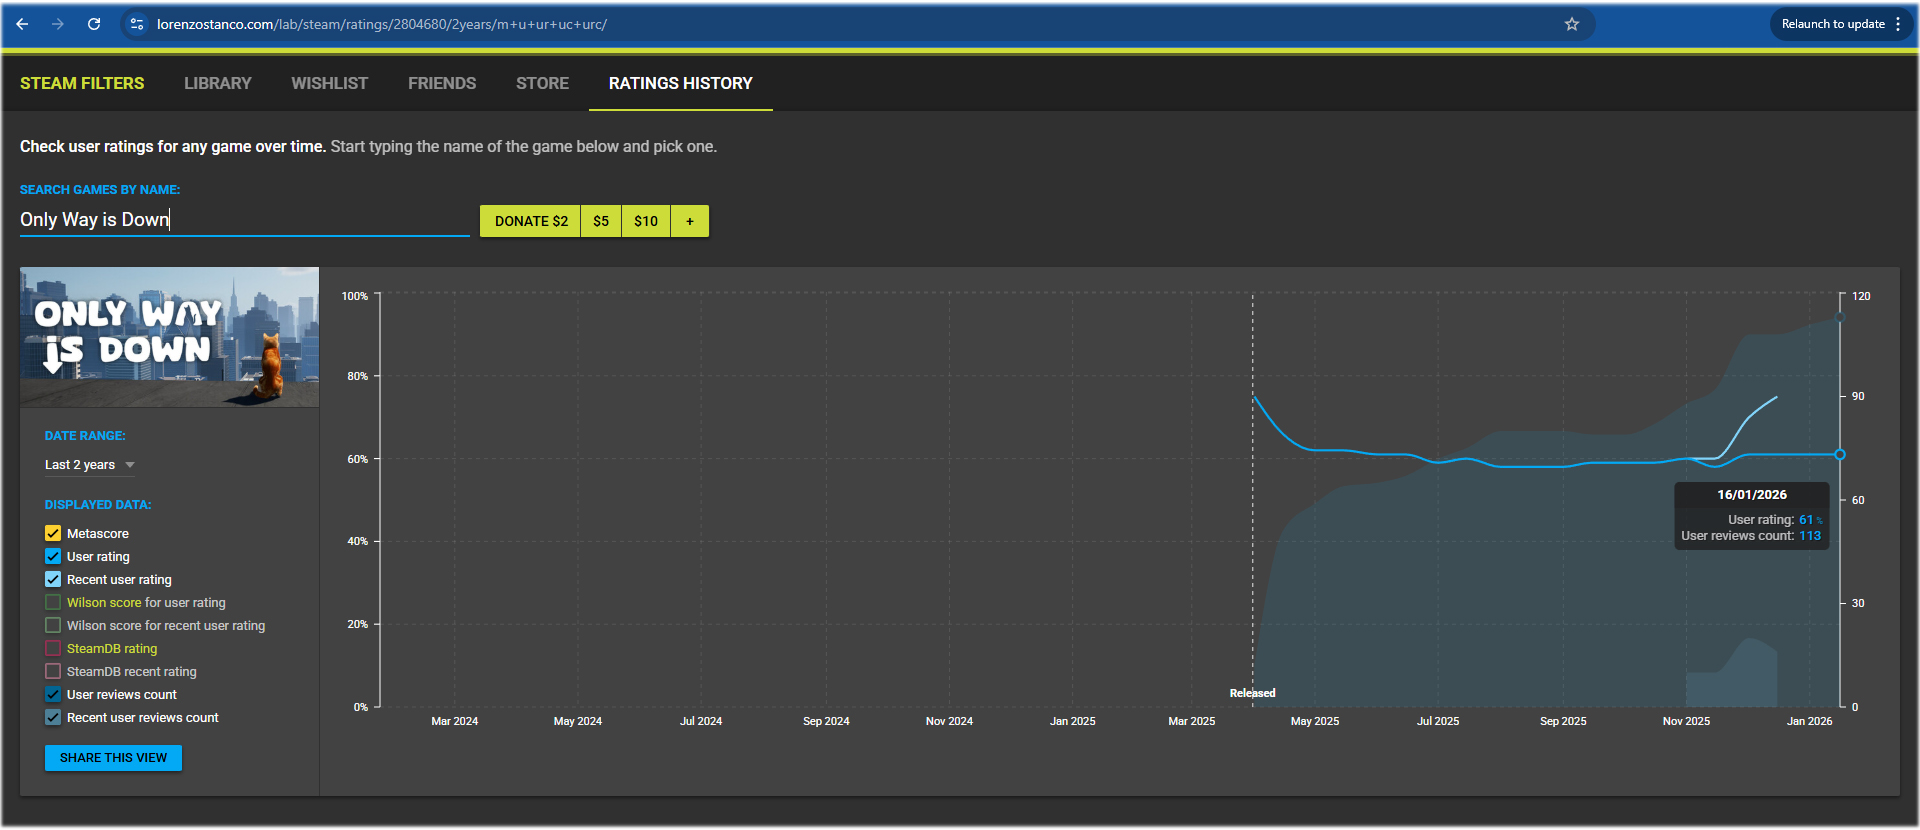Click the data point marker on the user rating line
Screen dimensions: 1920x830
click(1839, 455)
